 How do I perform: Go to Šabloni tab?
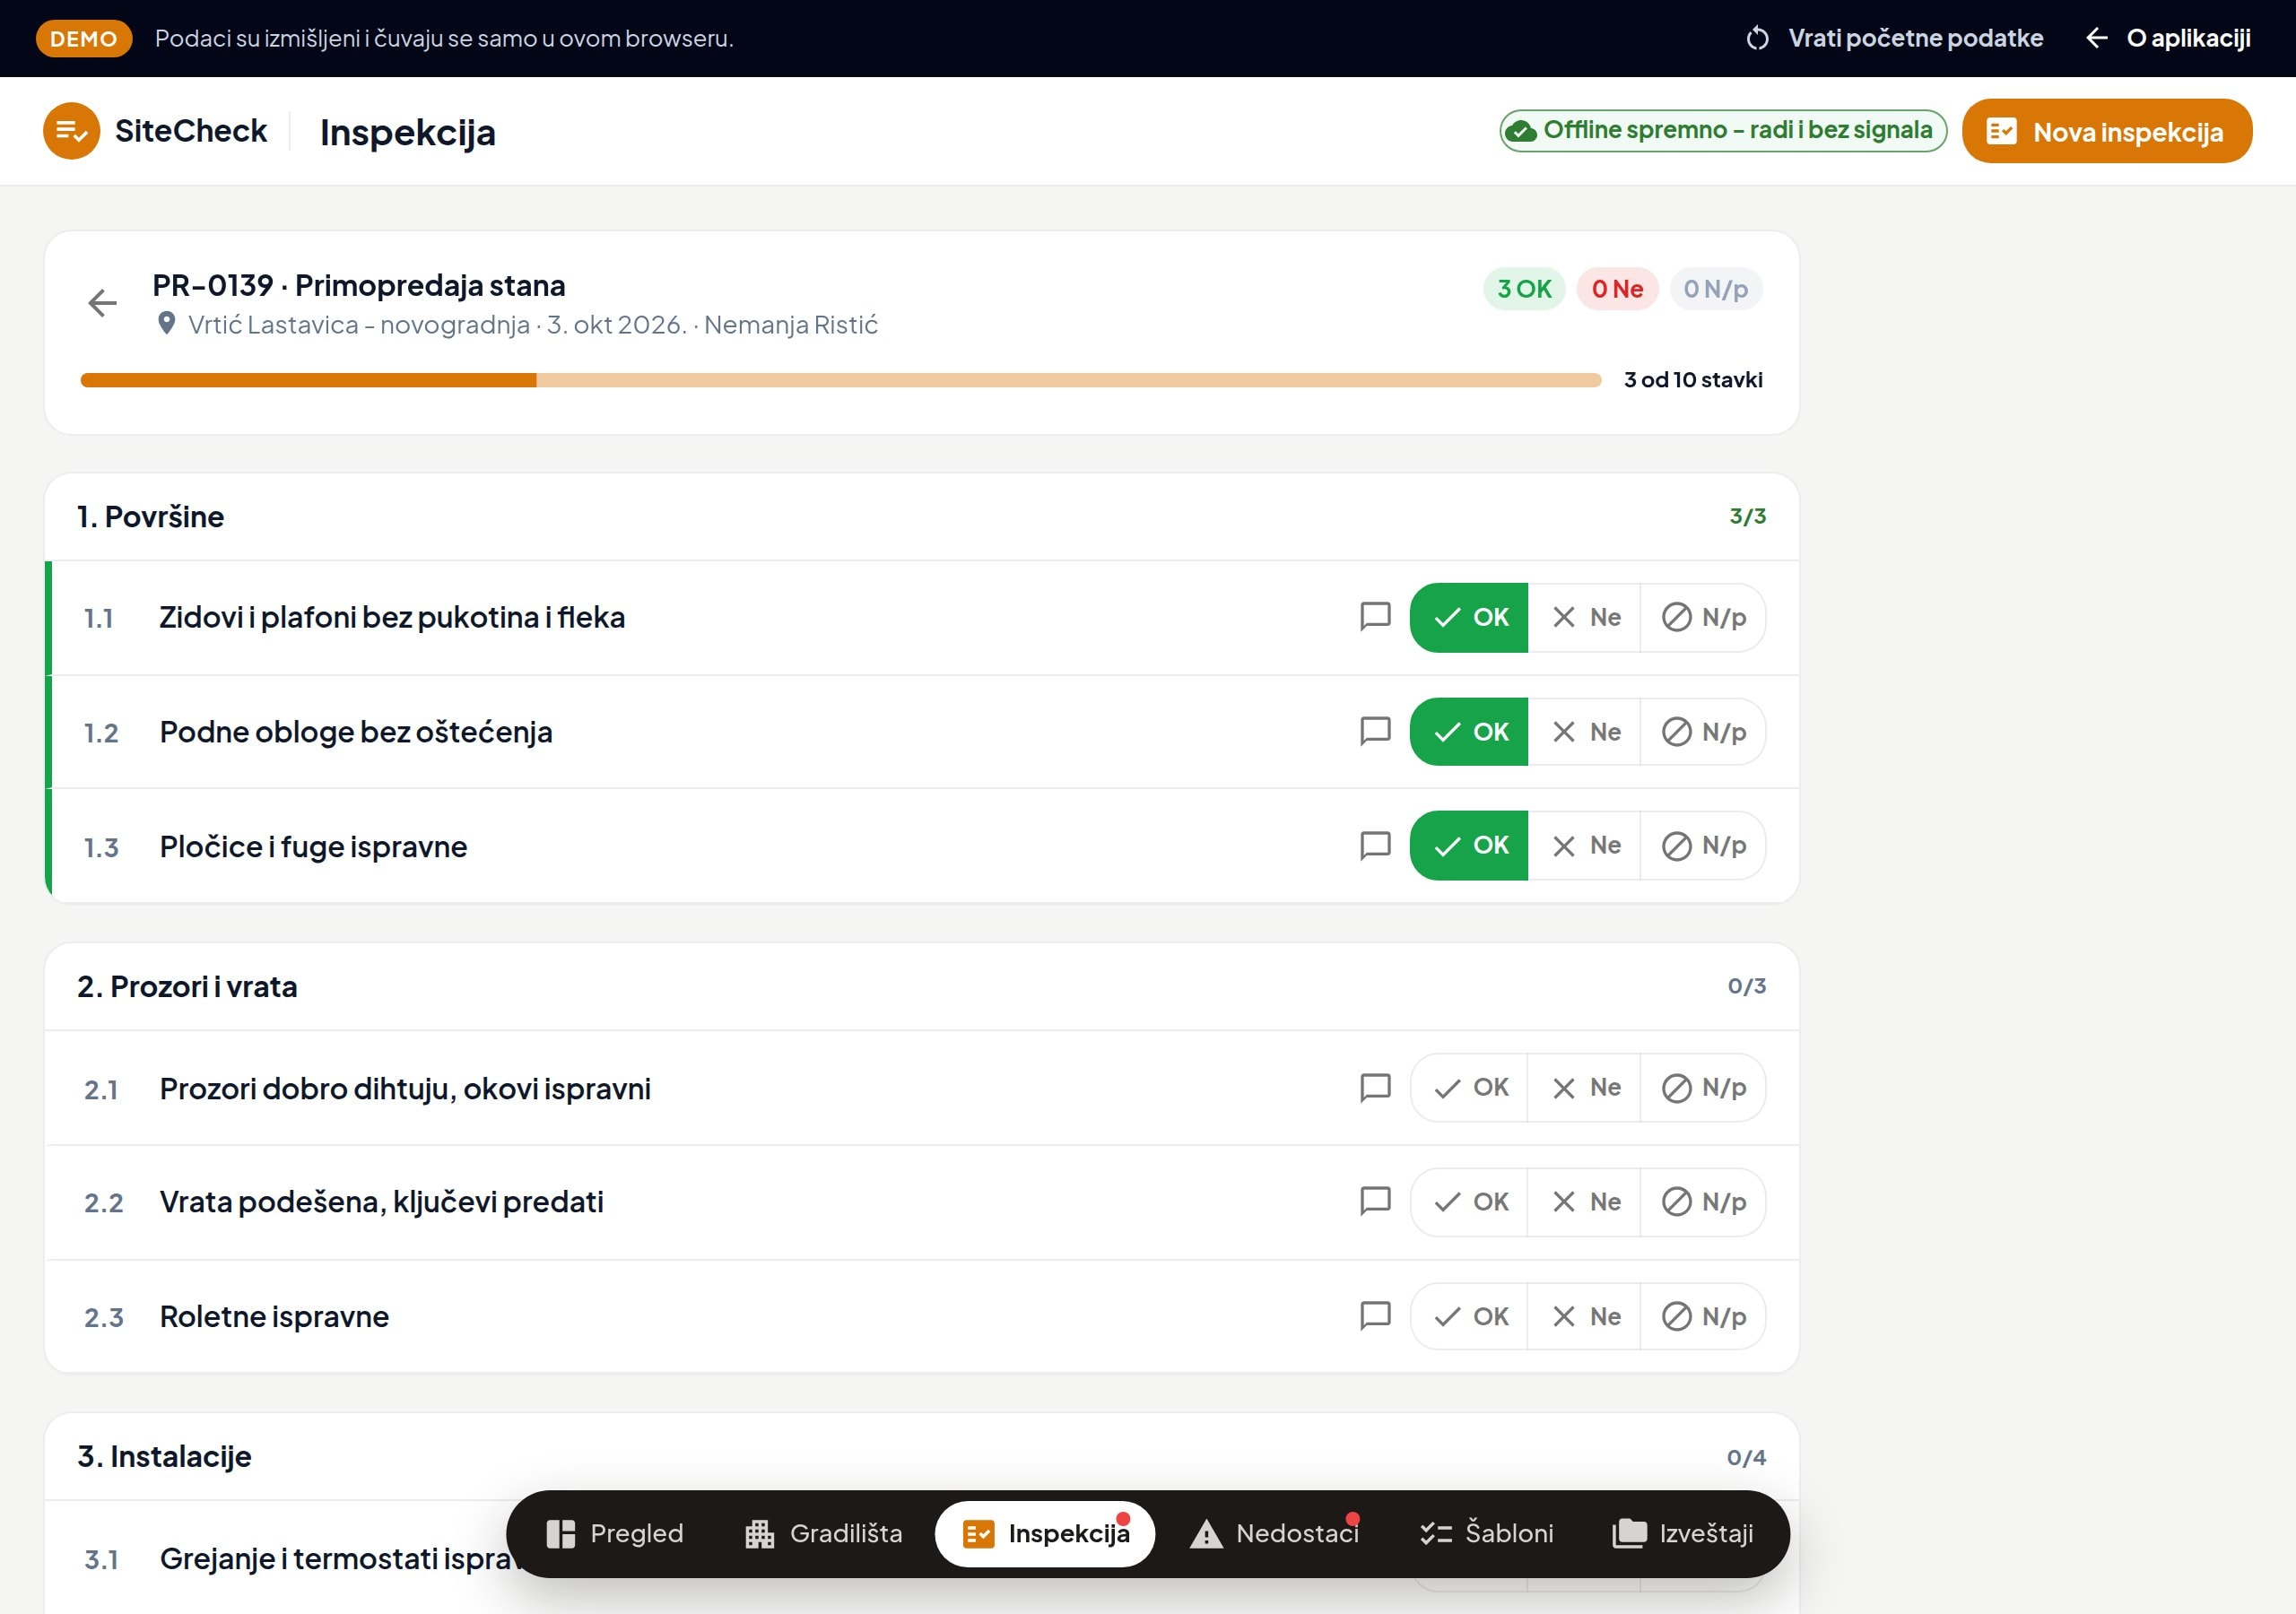(1487, 1534)
